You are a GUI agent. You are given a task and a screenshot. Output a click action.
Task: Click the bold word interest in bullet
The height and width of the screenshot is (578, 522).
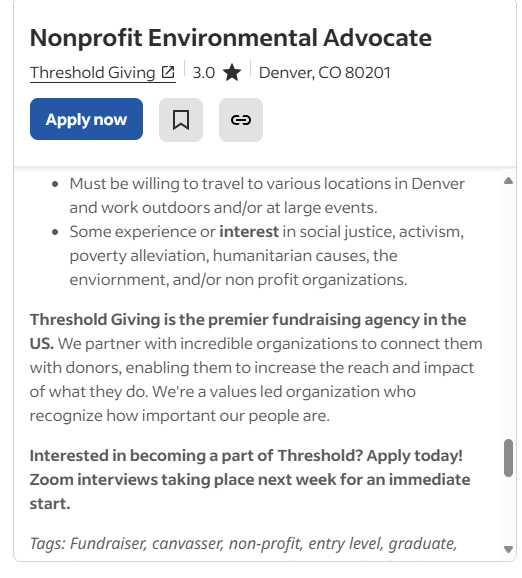point(249,232)
